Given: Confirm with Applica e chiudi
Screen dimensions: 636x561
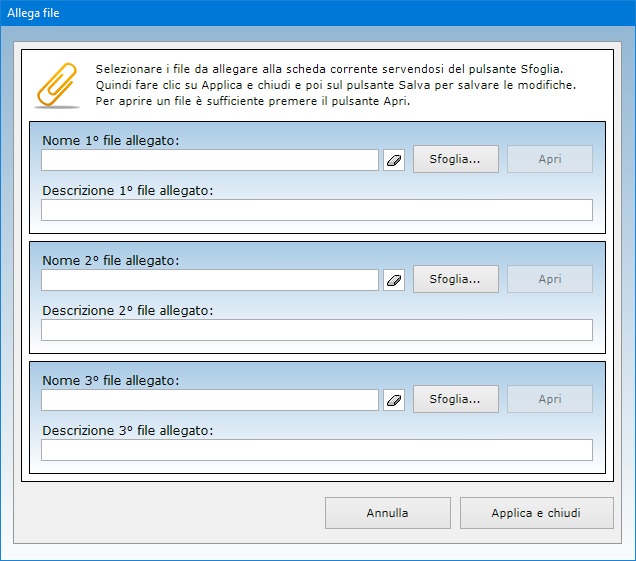Looking at the screenshot, I should 536,513.
